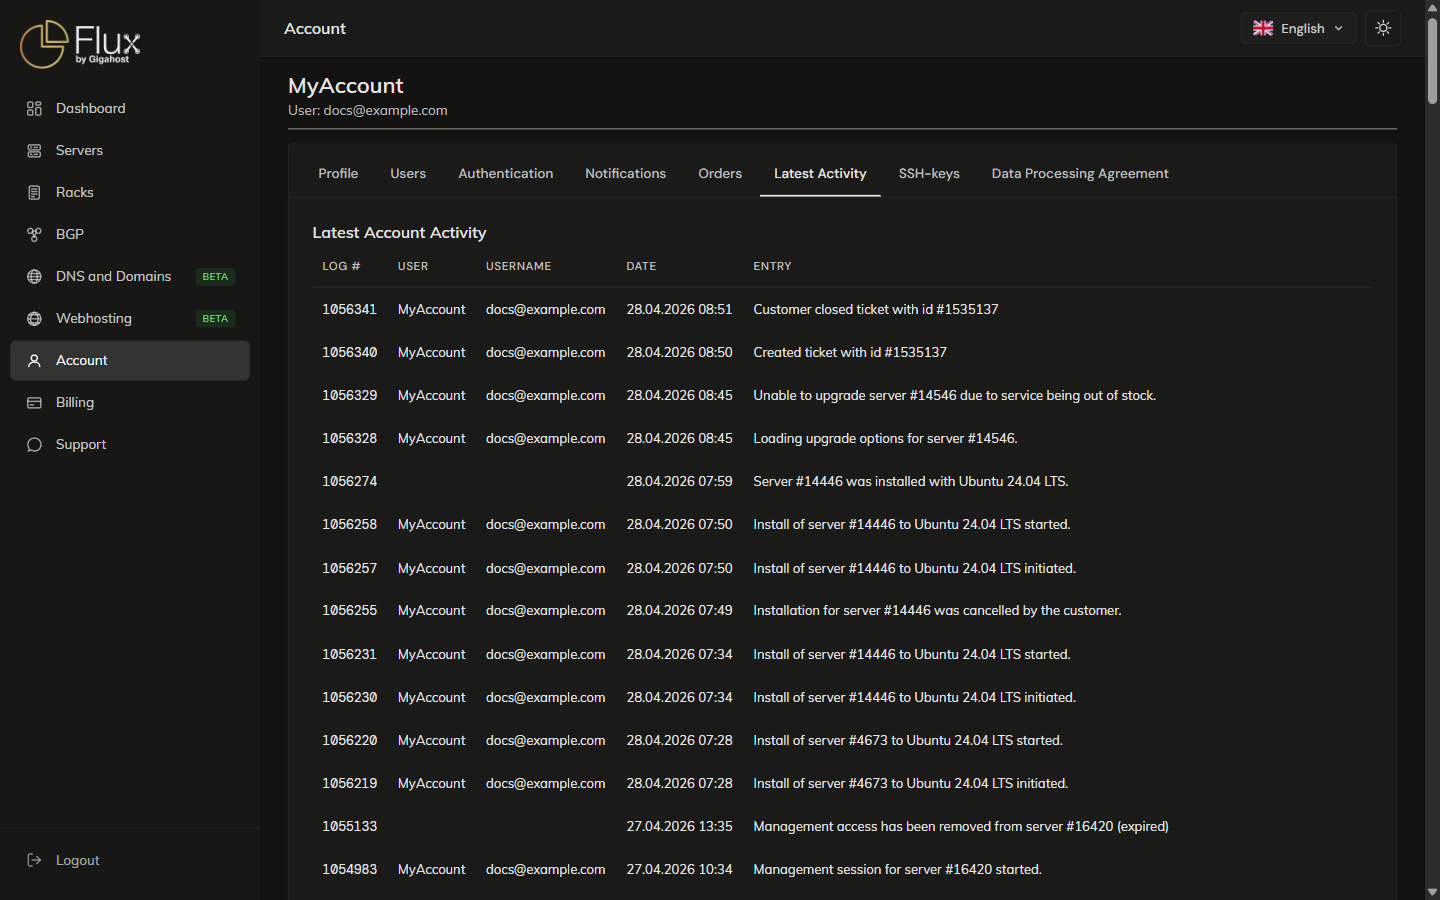Screen dimensions: 1440x900
Task: Click entry 'Created ticket with id #1535137'
Action: (850, 352)
